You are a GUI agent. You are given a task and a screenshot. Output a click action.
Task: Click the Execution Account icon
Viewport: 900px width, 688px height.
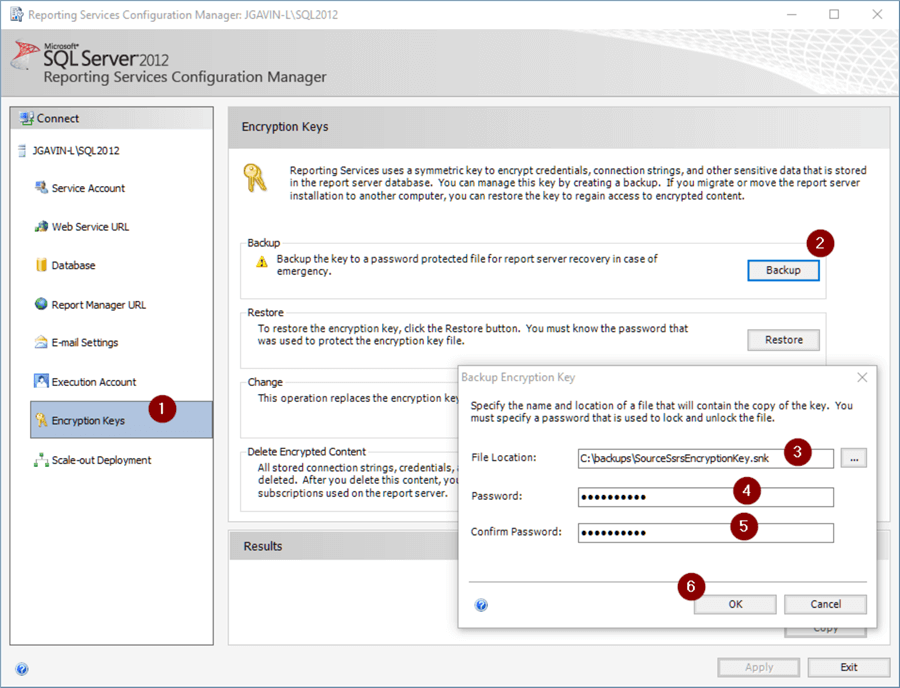point(41,381)
